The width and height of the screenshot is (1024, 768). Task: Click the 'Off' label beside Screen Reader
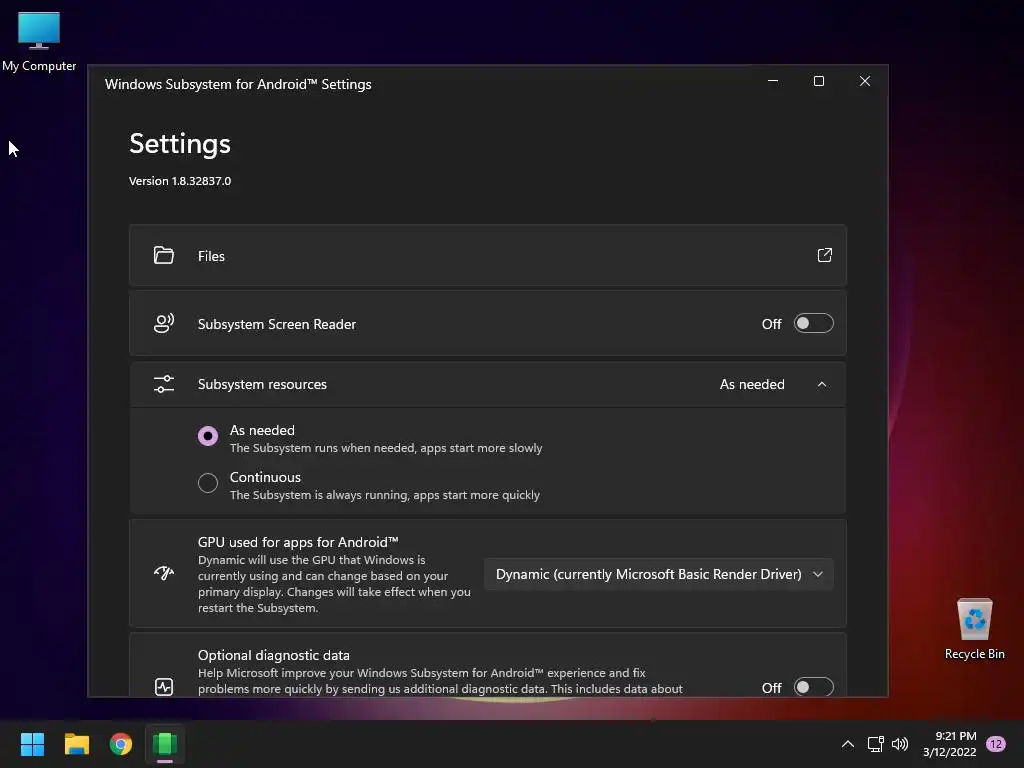771,324
